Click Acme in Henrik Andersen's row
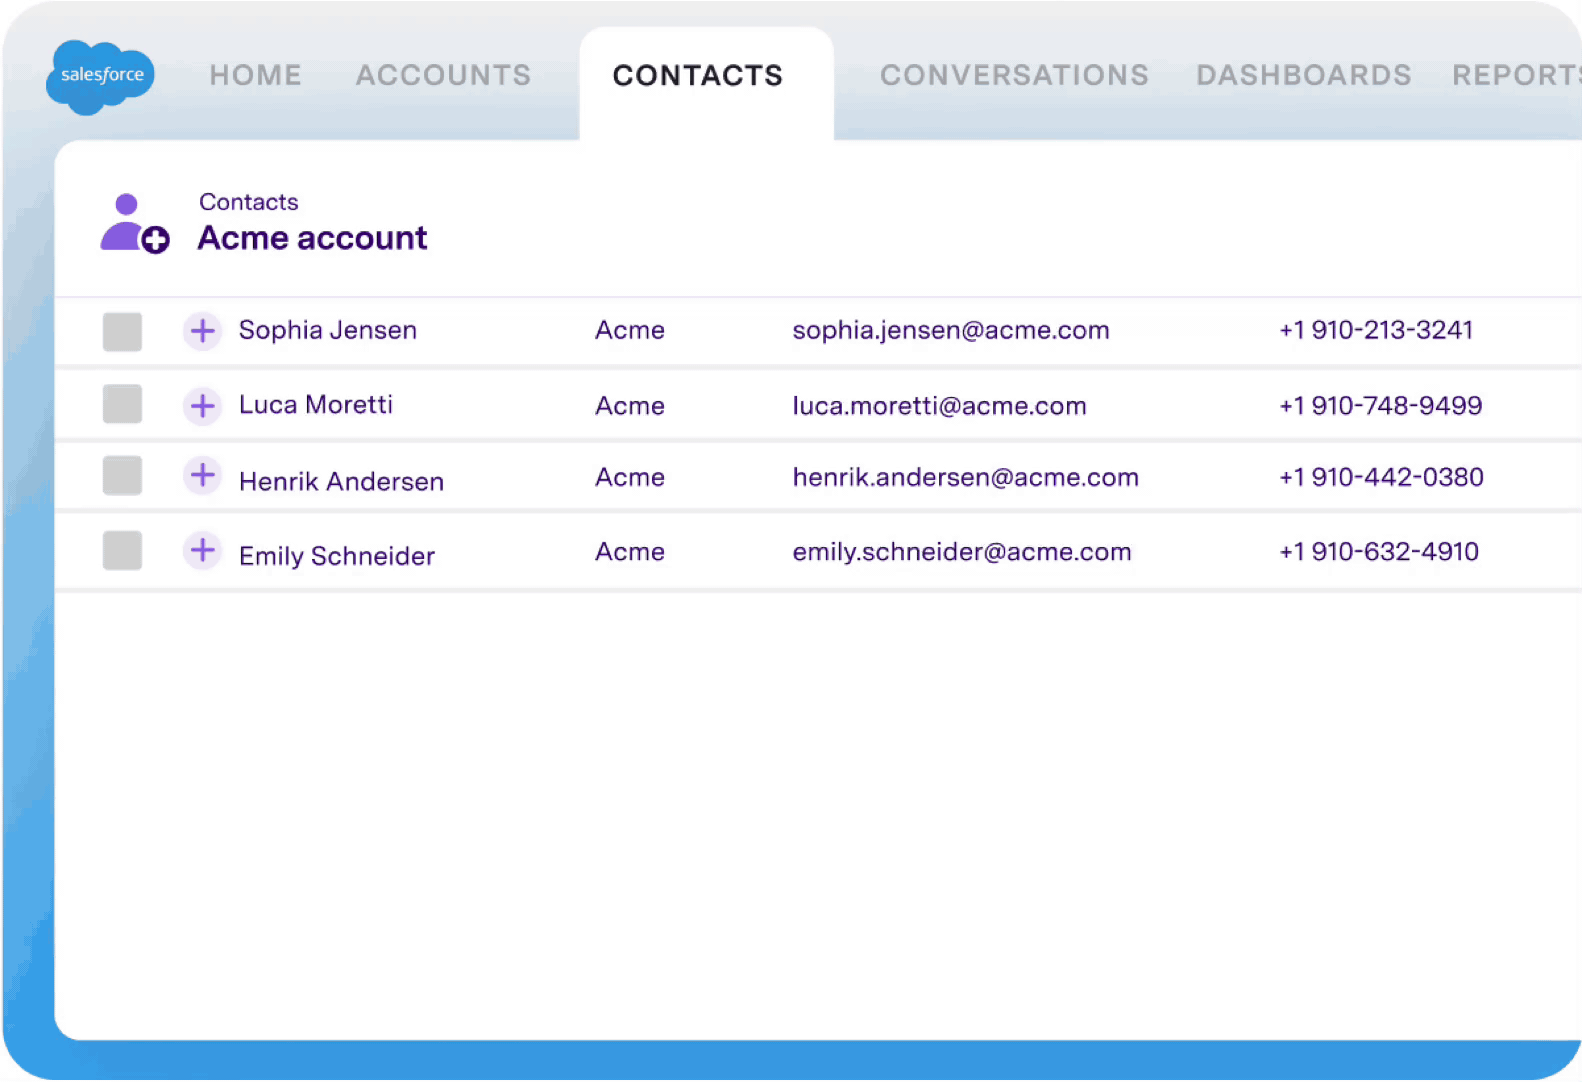Image resolution: width=1582 pixels, height=1082 pixels. pyautogui.click(x=630, y=477)
